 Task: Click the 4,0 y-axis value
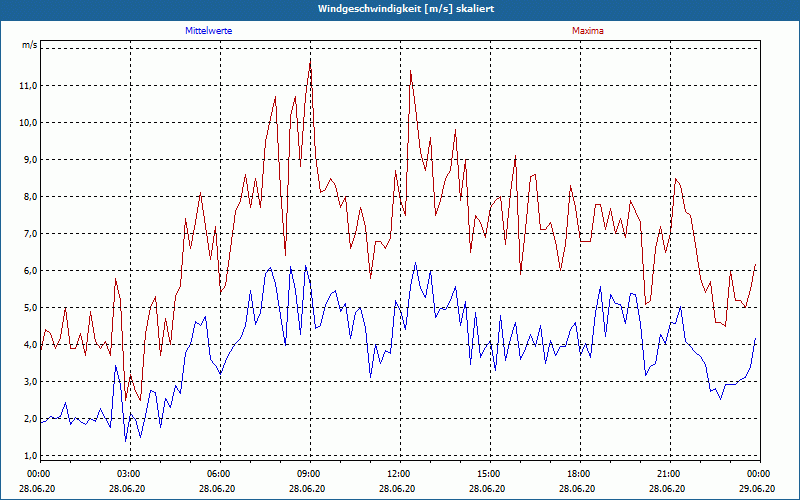31,345
